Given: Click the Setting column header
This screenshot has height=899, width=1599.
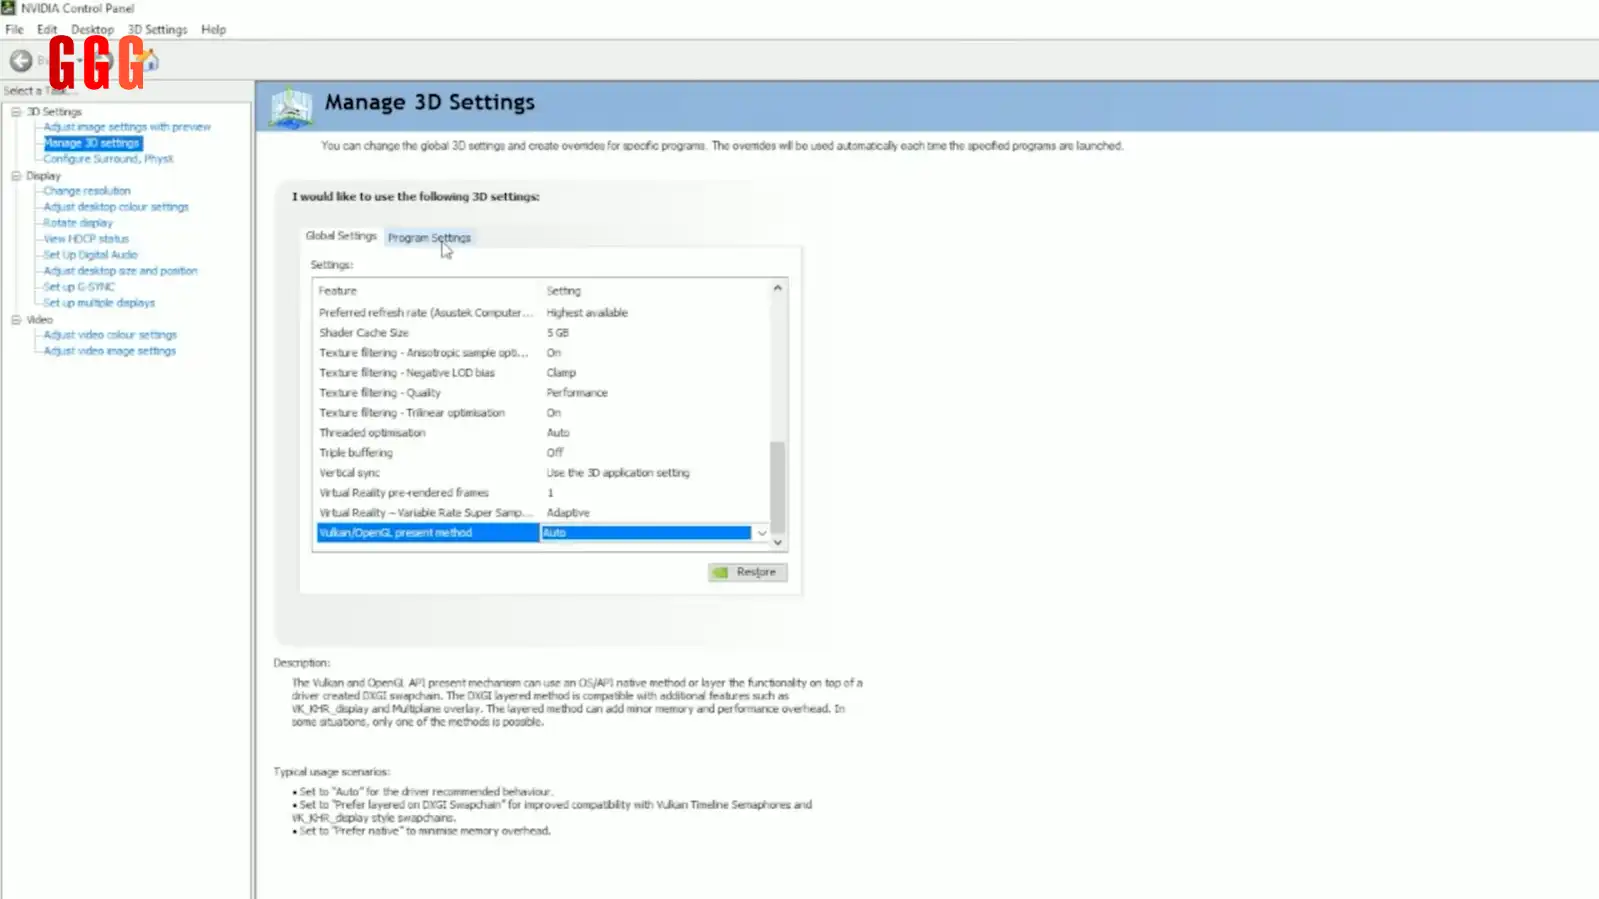Looking at the screenshot, I should point(563,291).
